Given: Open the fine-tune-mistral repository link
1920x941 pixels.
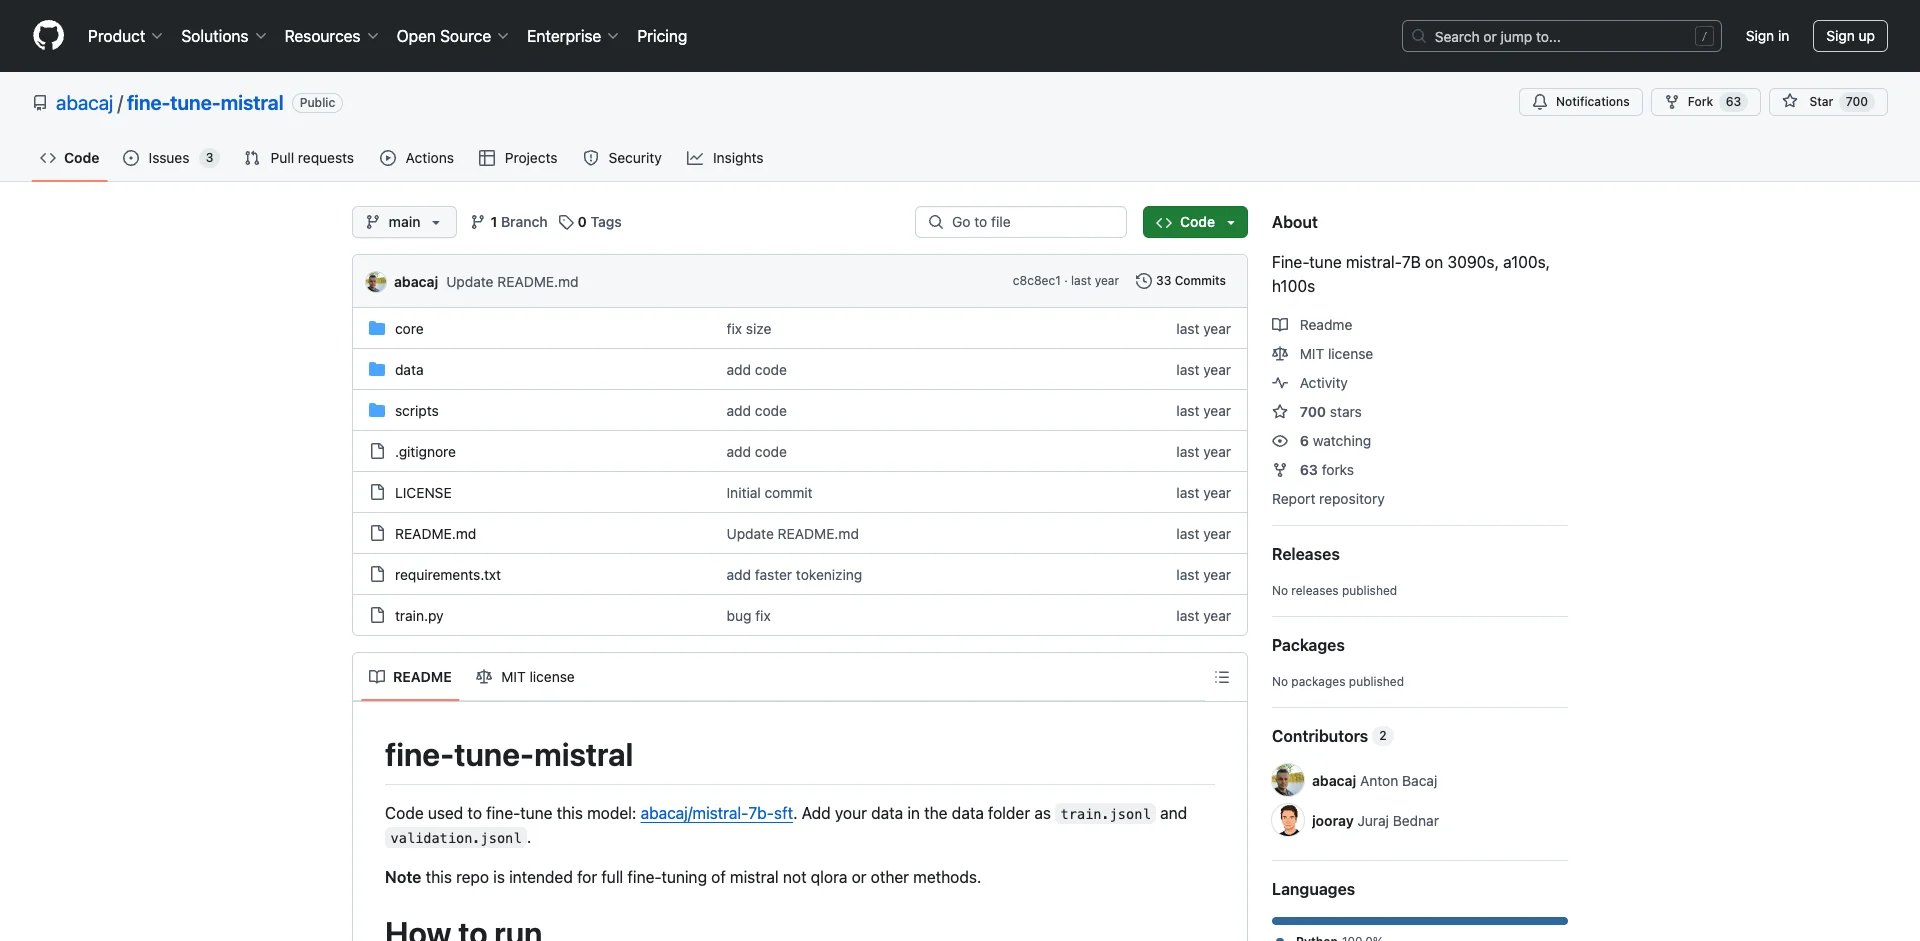Looking at the screenshot, I should (x=205, y=103).
